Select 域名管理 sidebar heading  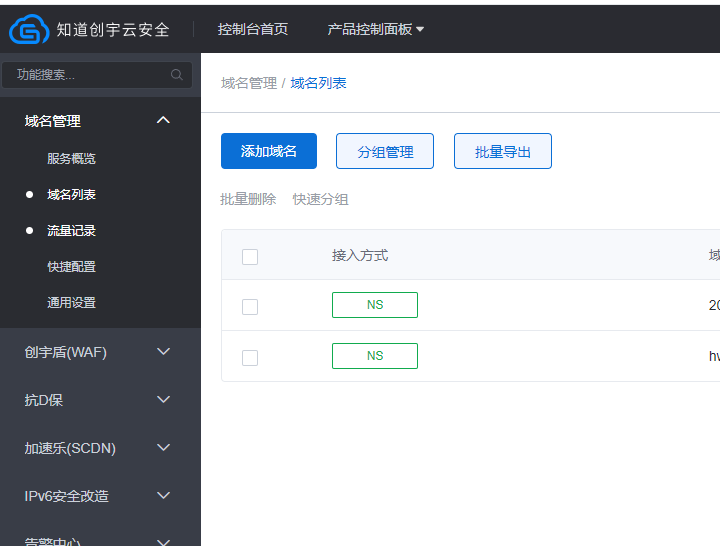pos(53,121)
